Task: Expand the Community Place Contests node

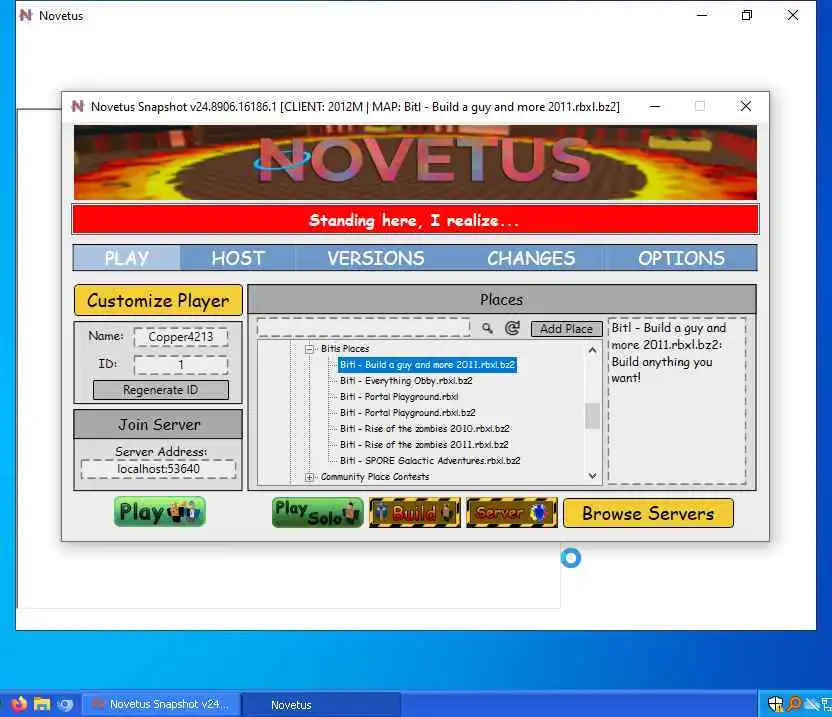Action: [309, 477]
